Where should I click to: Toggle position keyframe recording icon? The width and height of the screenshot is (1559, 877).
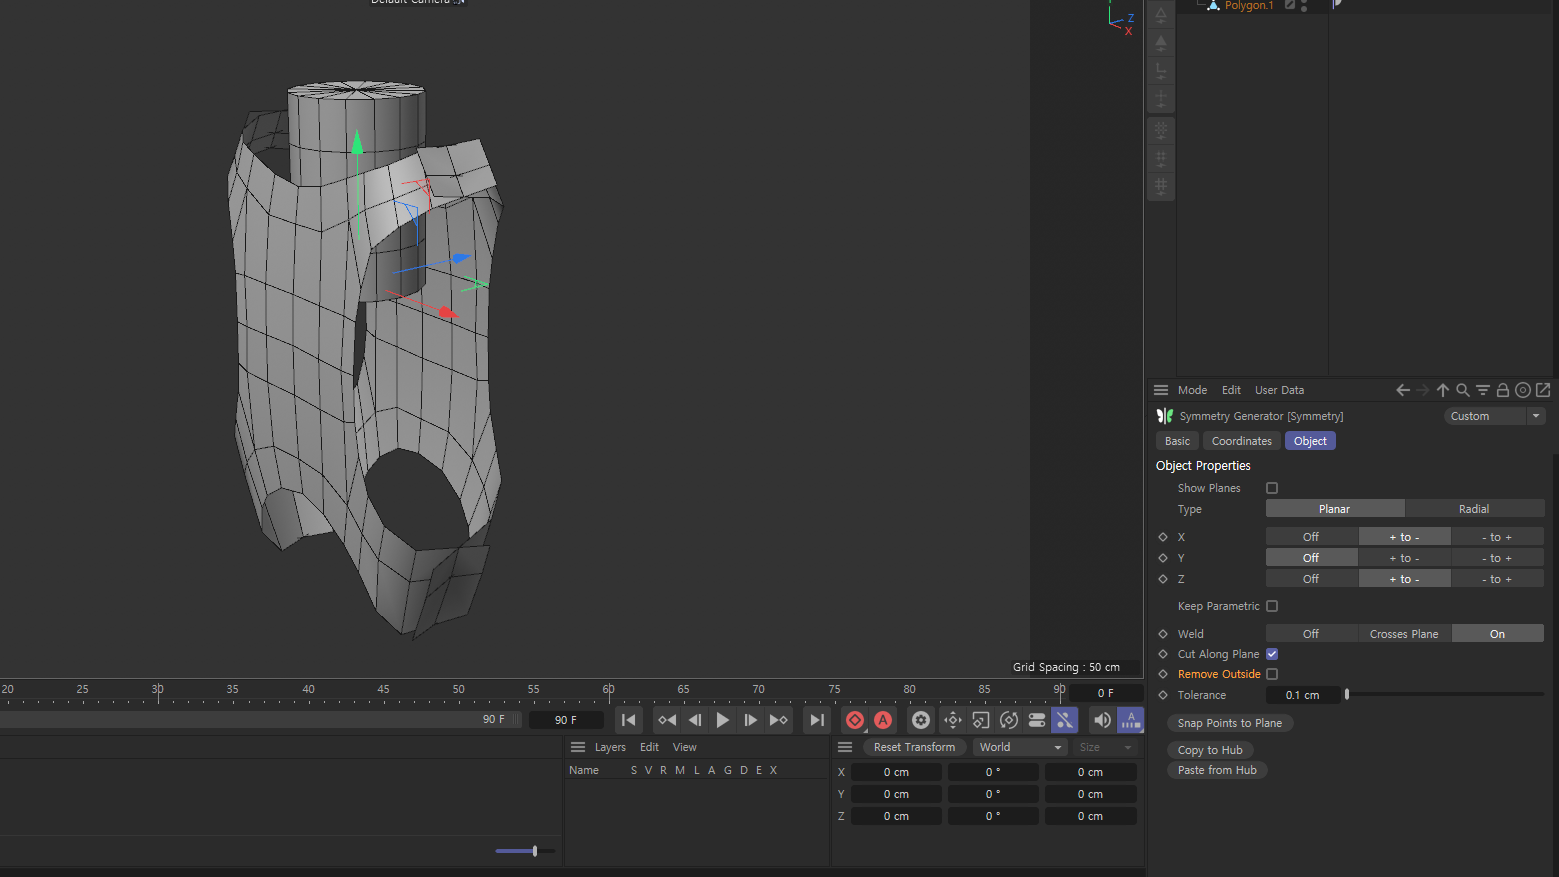click(x=953, y=720)
